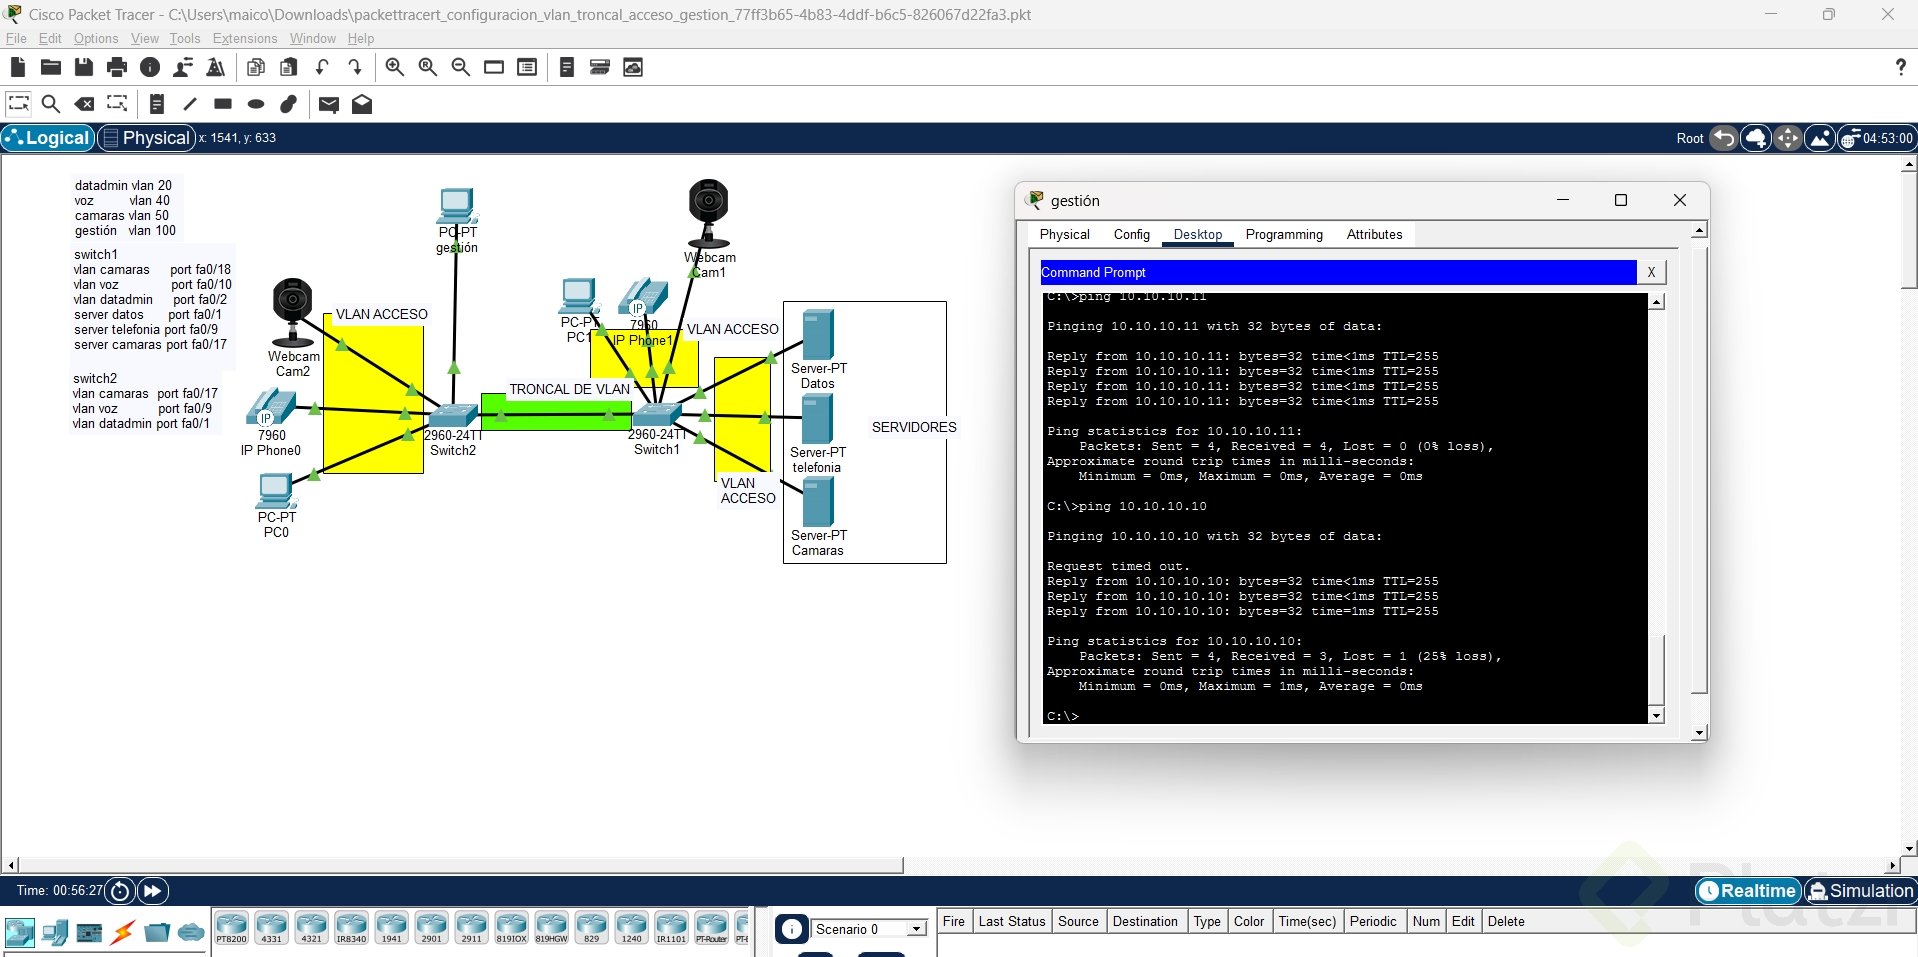Print the workspace using the printer icon
The width and height of the screenshot is (1918, 957).
pyautogui.click(x=117, y=67)
